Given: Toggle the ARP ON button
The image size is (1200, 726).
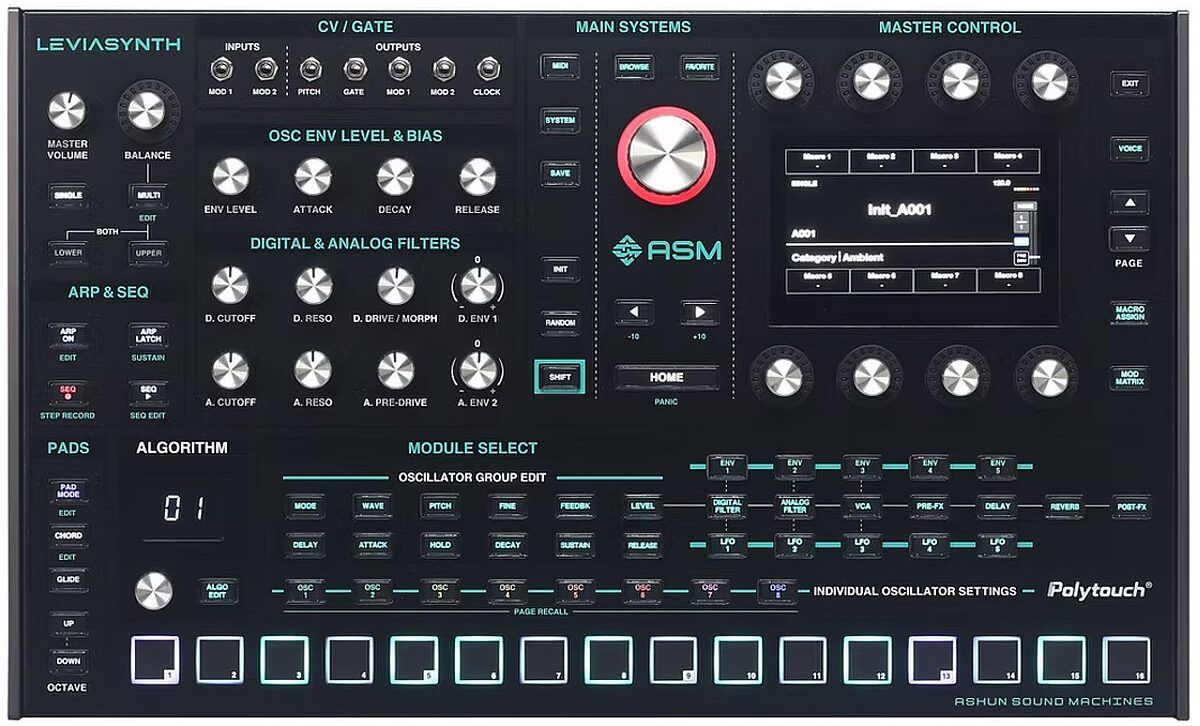Looking at the screenshot, I should pyautogui.click(x=68, y=336).
